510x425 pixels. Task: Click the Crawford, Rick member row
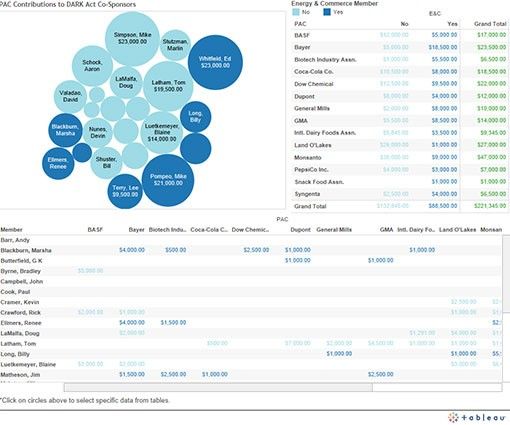pos(251,312)
